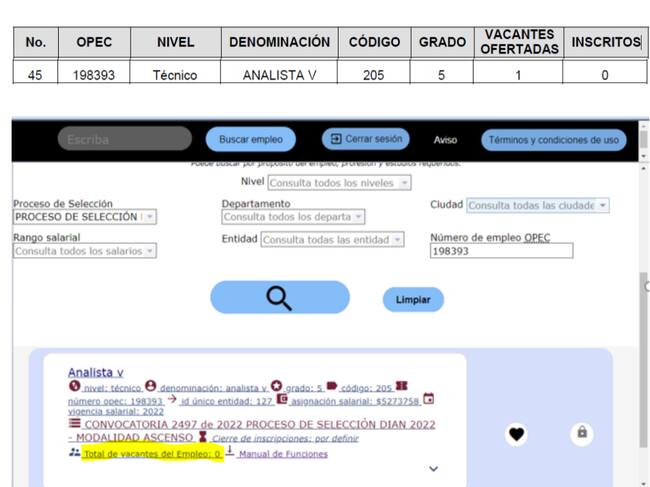Click the Cerrar sesión button
This screenshot has width=650, height=487.
[x=366, y=139]
